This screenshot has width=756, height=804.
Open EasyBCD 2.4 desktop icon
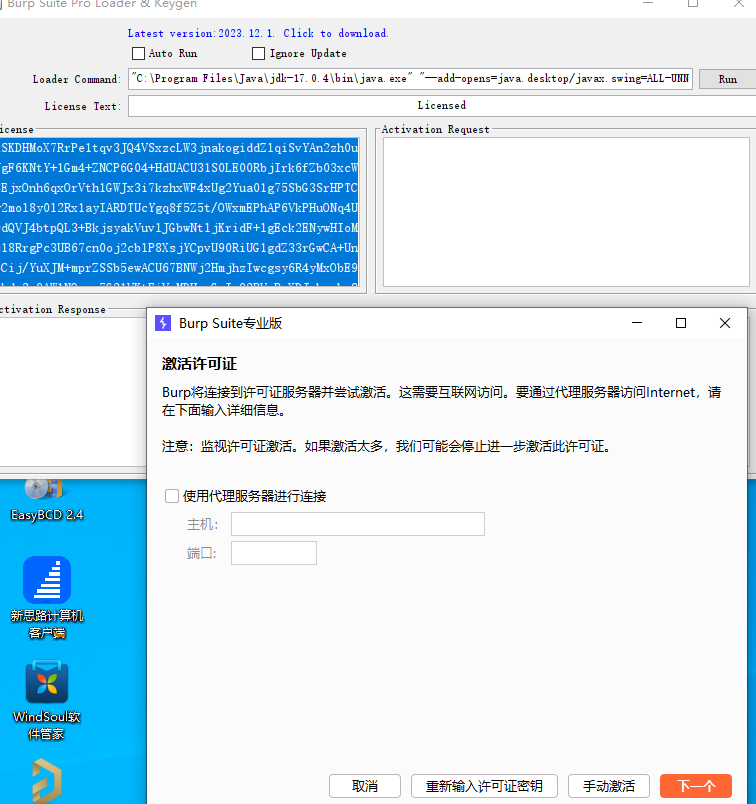47,500
